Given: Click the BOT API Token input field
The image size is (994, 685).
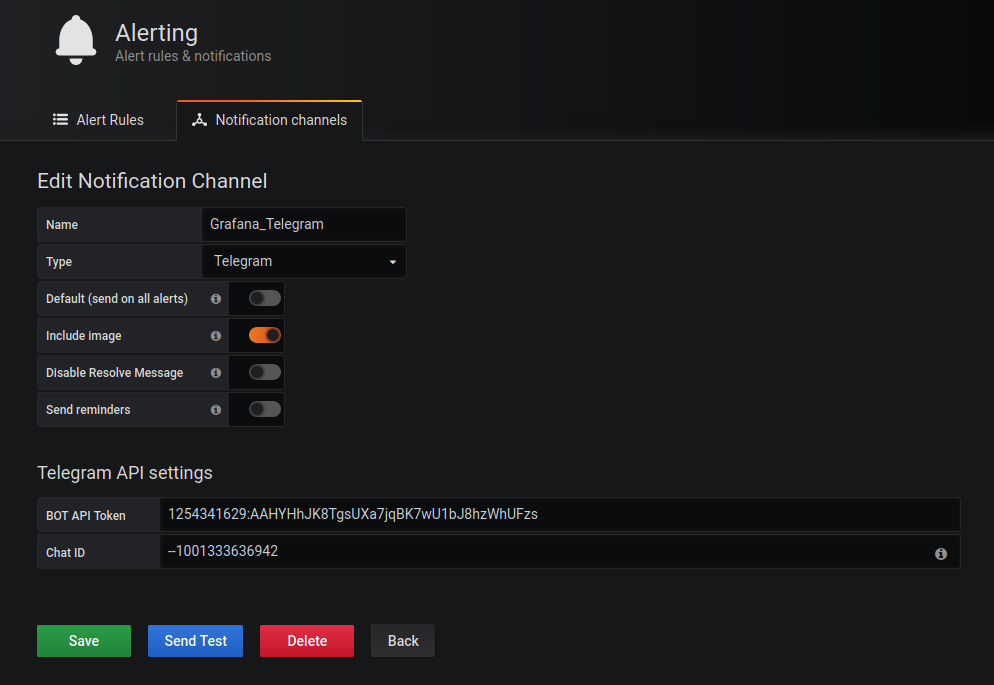Looking at the screenshot, I should tap(560, 515).
